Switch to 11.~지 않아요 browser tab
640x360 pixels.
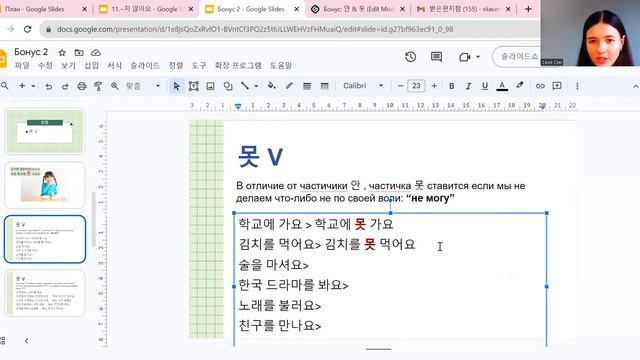[146, 9]
